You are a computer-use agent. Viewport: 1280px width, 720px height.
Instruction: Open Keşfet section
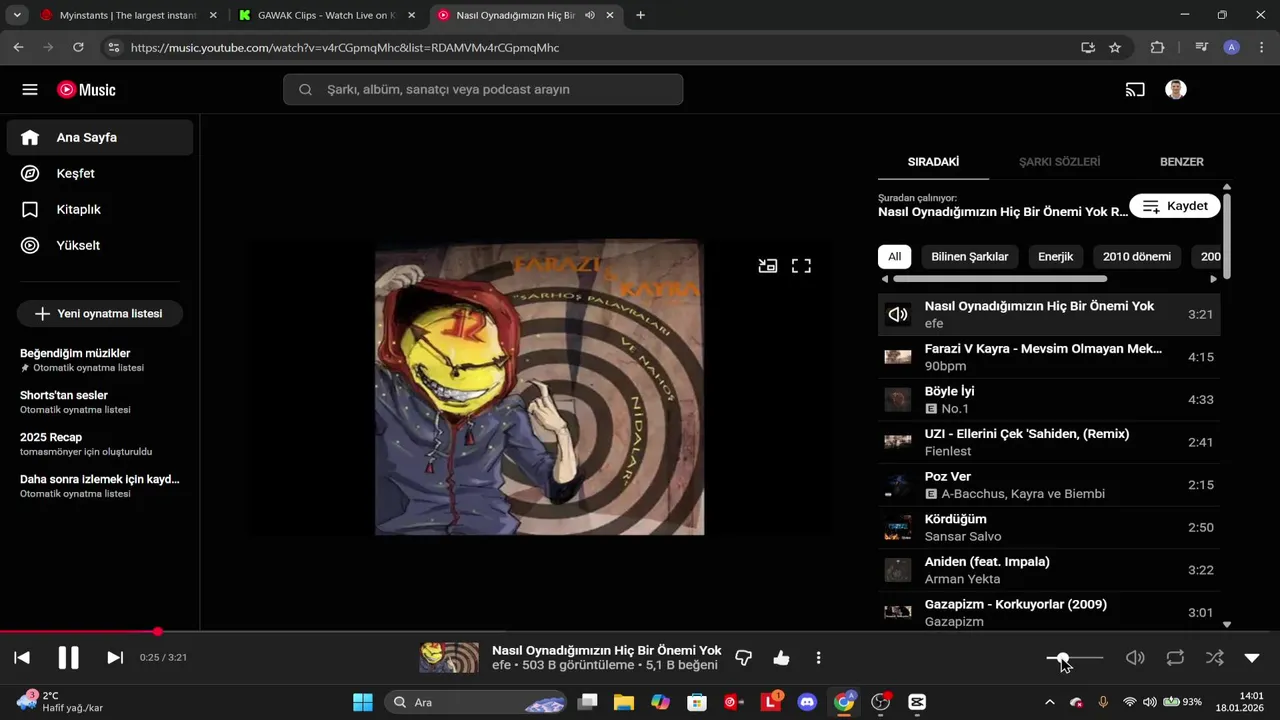pyautogui.click(x=100, y=174)
